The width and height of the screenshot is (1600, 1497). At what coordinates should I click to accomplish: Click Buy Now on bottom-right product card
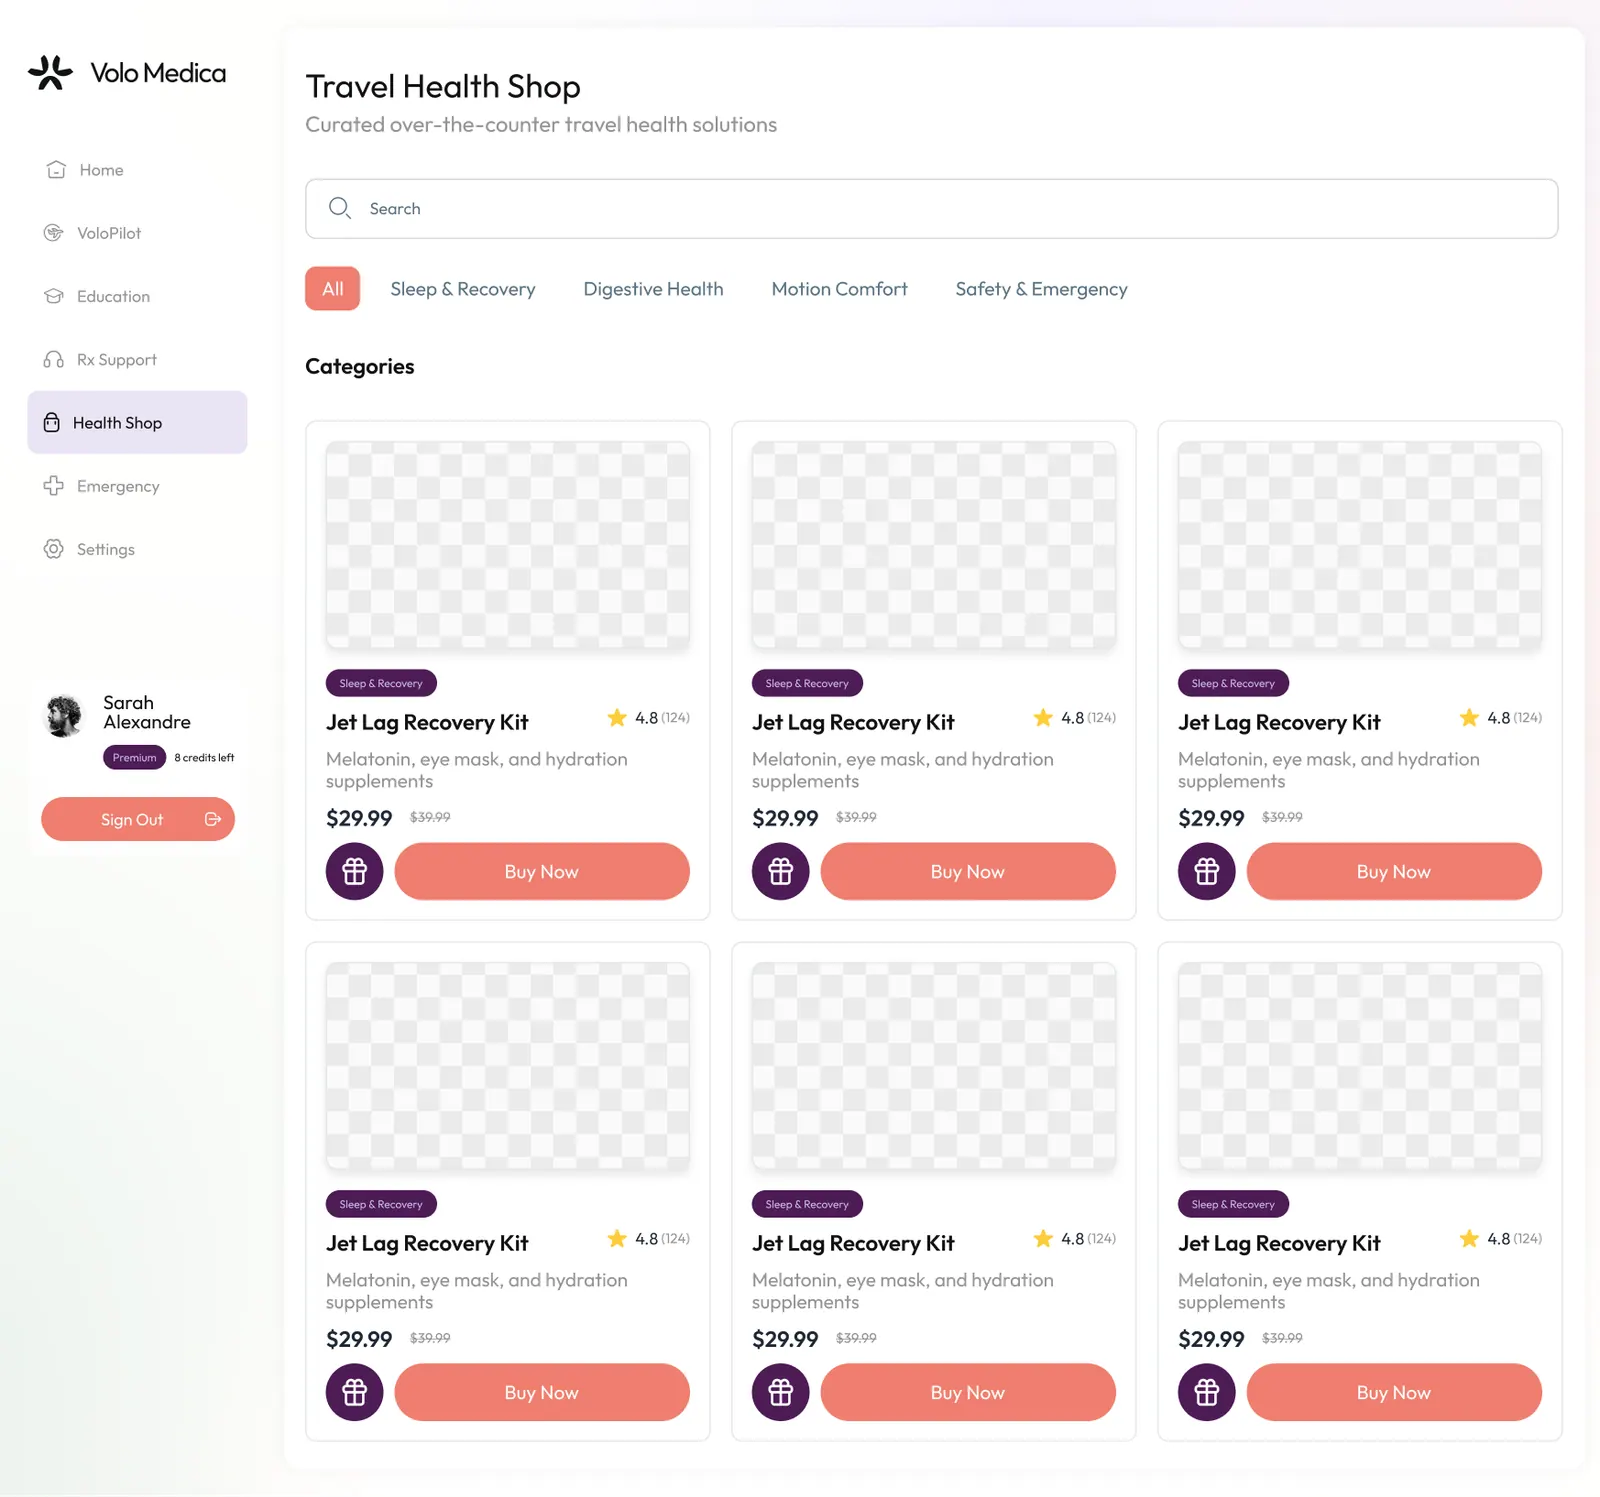[x=1394, y=1392]
